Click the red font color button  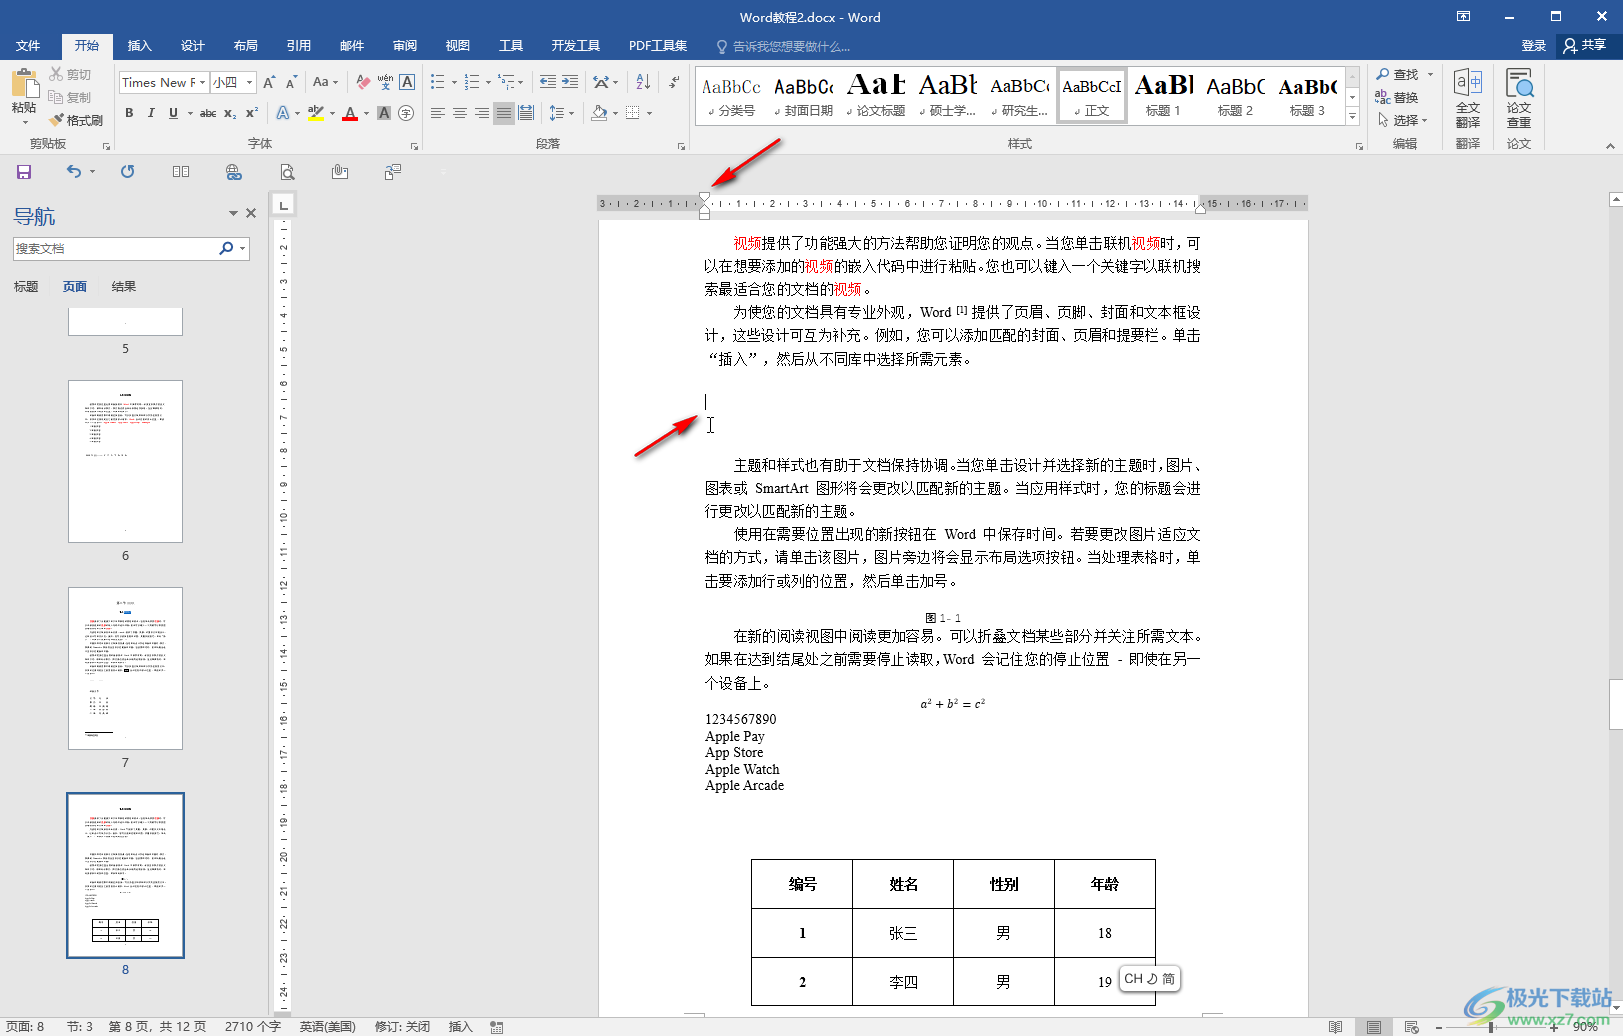(350, 113)
